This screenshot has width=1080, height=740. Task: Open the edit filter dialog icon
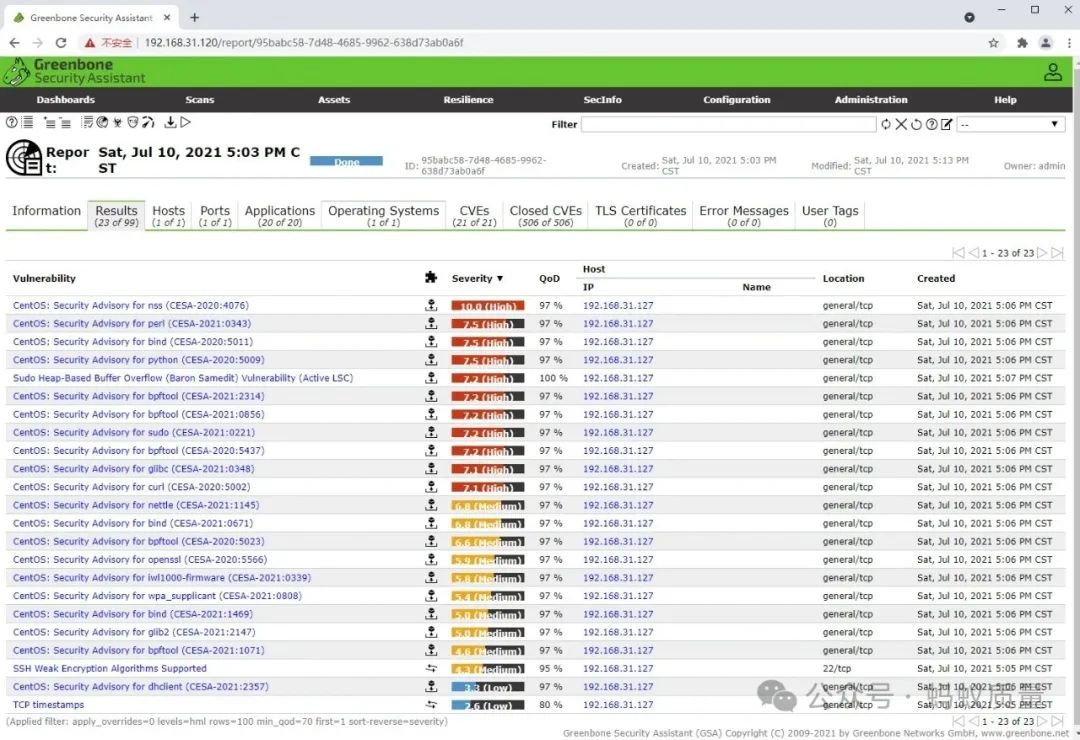point(946,124)
